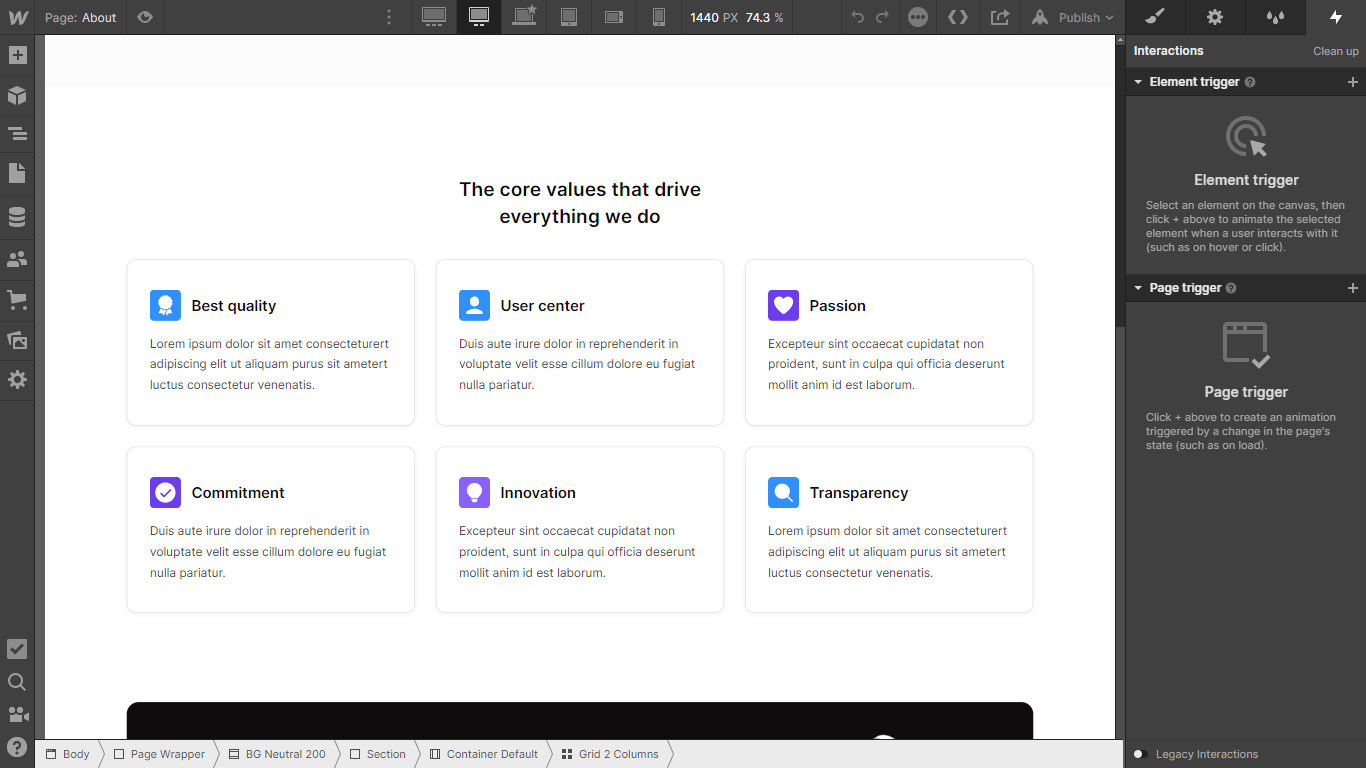Toggle Legacy Interactions at panel bottom
This screenshot has height=768, width=1366.
pos(1139,754)
